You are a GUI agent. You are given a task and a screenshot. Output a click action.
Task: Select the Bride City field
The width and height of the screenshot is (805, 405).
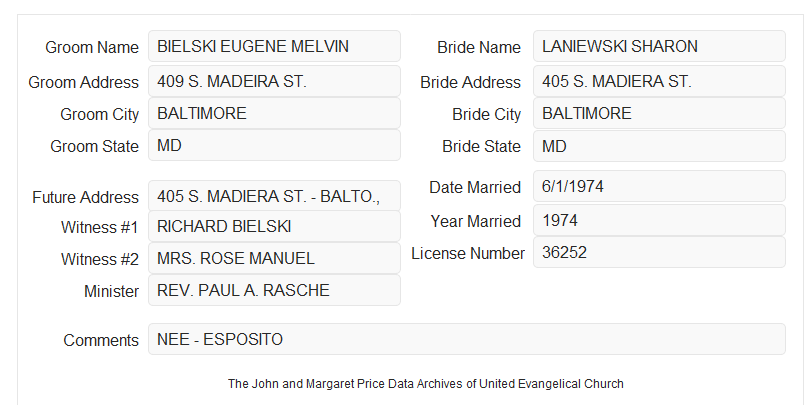tap(659, 113)
